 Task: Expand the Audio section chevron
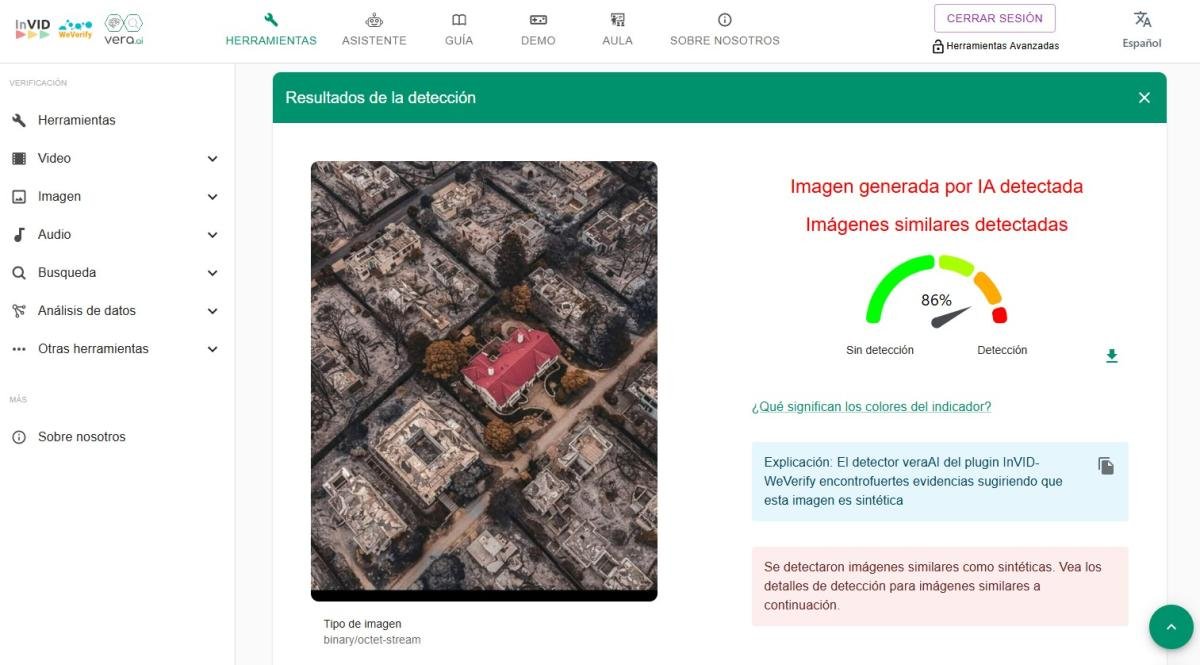(x=212, y=235)
